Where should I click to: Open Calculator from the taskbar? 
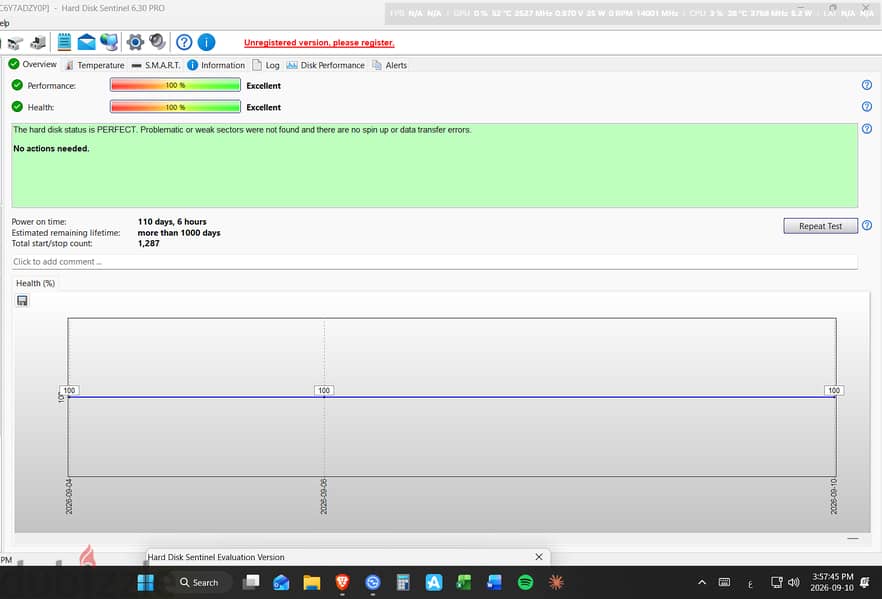point(403,583)
